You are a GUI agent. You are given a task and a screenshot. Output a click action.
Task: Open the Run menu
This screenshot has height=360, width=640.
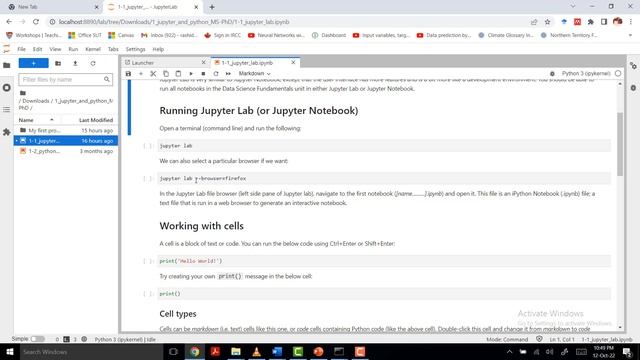coord(73,49)
